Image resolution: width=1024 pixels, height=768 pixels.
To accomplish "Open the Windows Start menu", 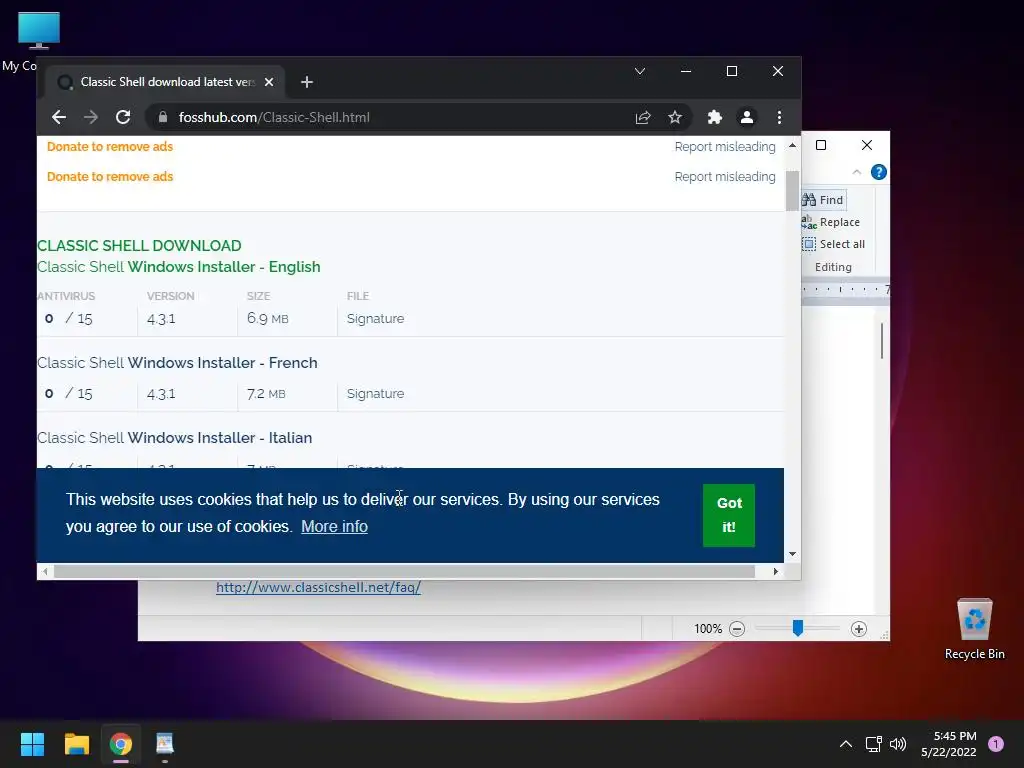I will coord(32,744).
